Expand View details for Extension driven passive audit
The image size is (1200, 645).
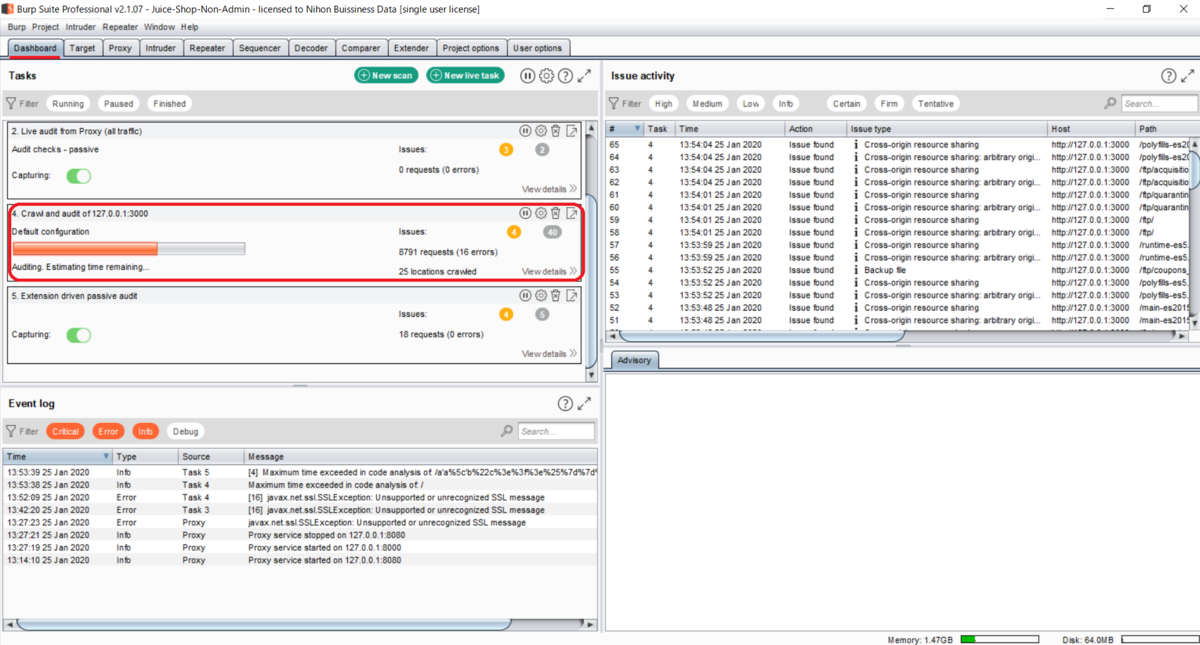coord(549,354)
